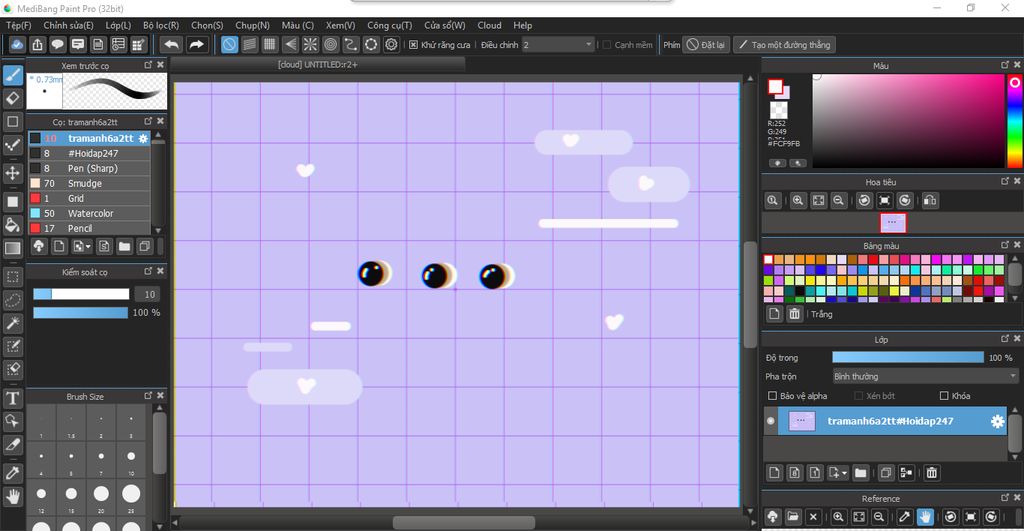Select the rectangular Selection tool

pos(12,277)
